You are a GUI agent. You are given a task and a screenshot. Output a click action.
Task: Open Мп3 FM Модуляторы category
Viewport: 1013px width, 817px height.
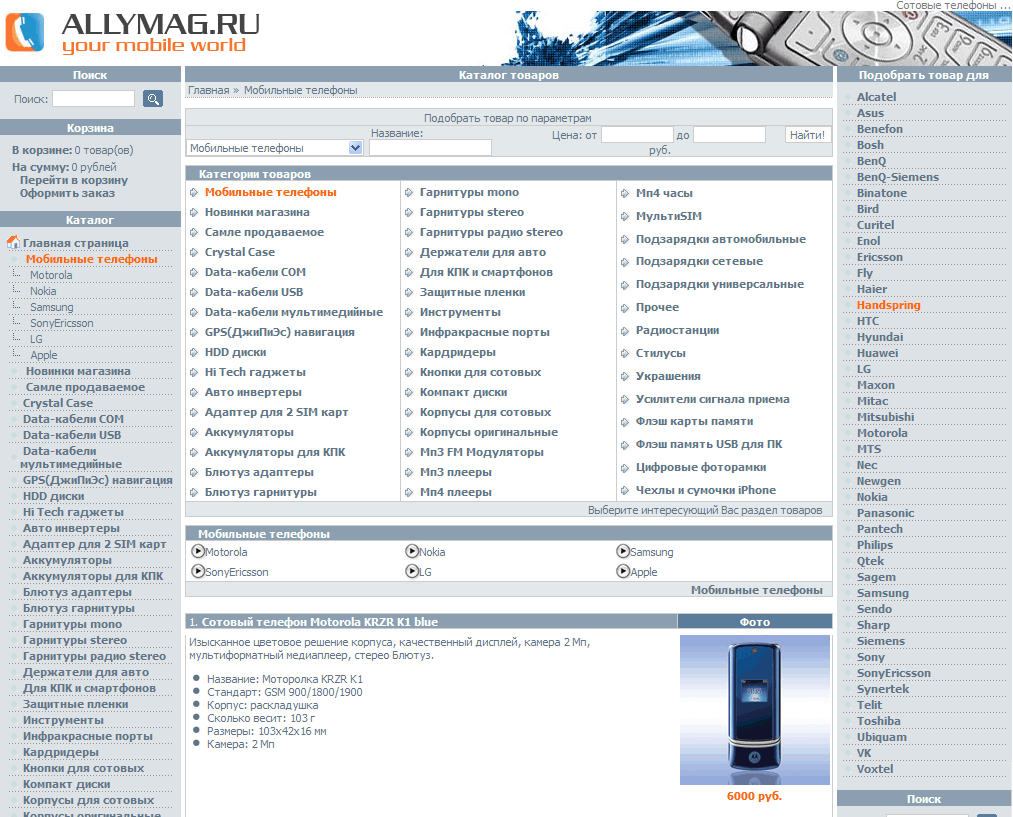coord(482,452)
